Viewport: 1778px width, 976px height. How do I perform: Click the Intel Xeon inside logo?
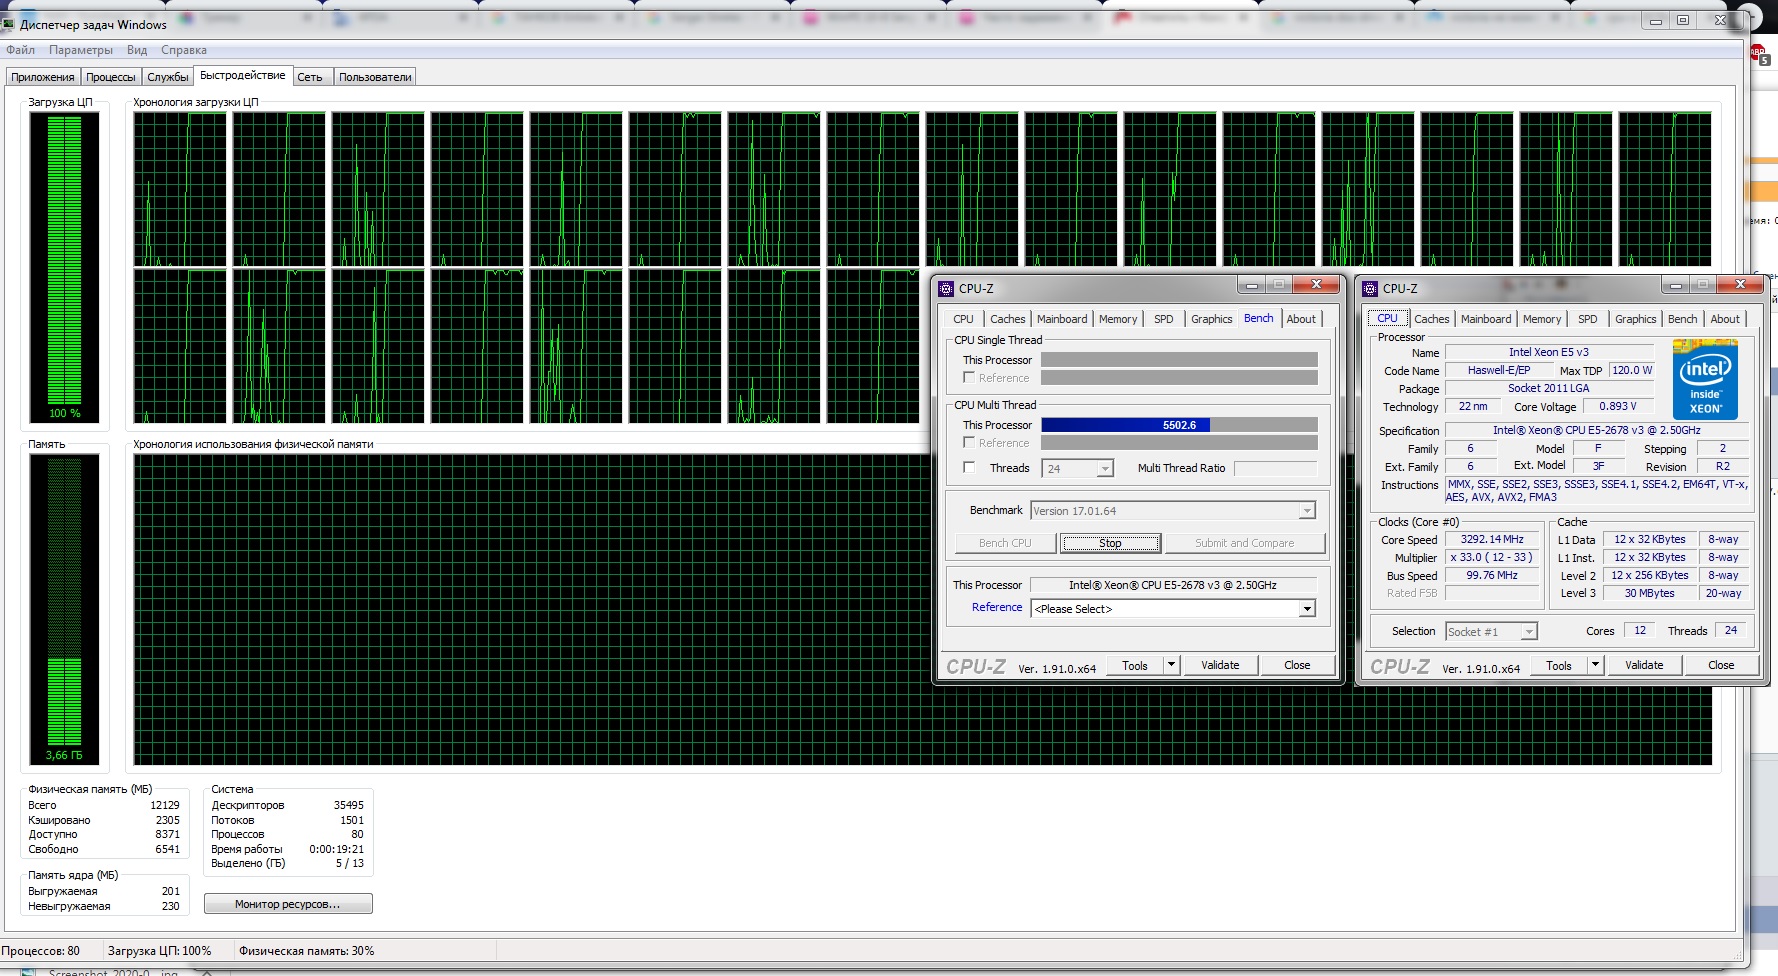tap(1705, 380)
